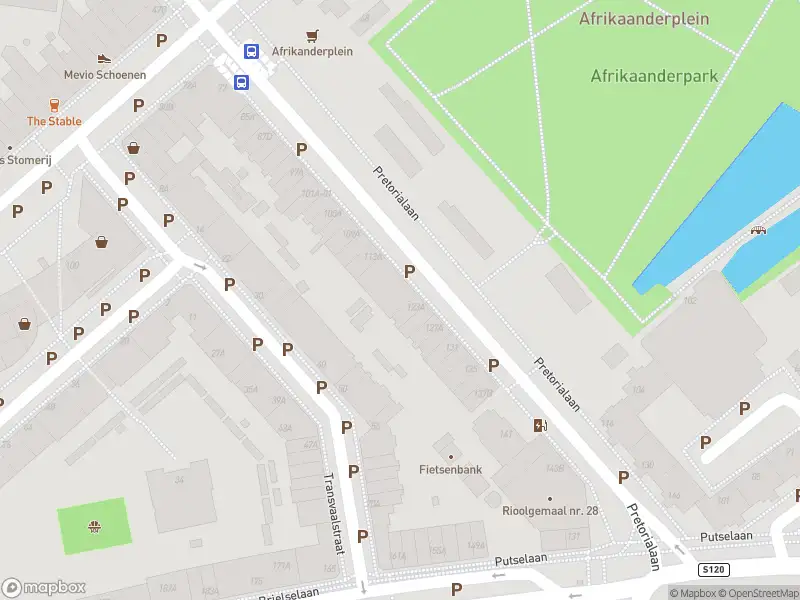Image resolution: width=800 pixels, height=600 pixels.
Task: Click the S120 road shield badge
Action: [x=713, y=569]
